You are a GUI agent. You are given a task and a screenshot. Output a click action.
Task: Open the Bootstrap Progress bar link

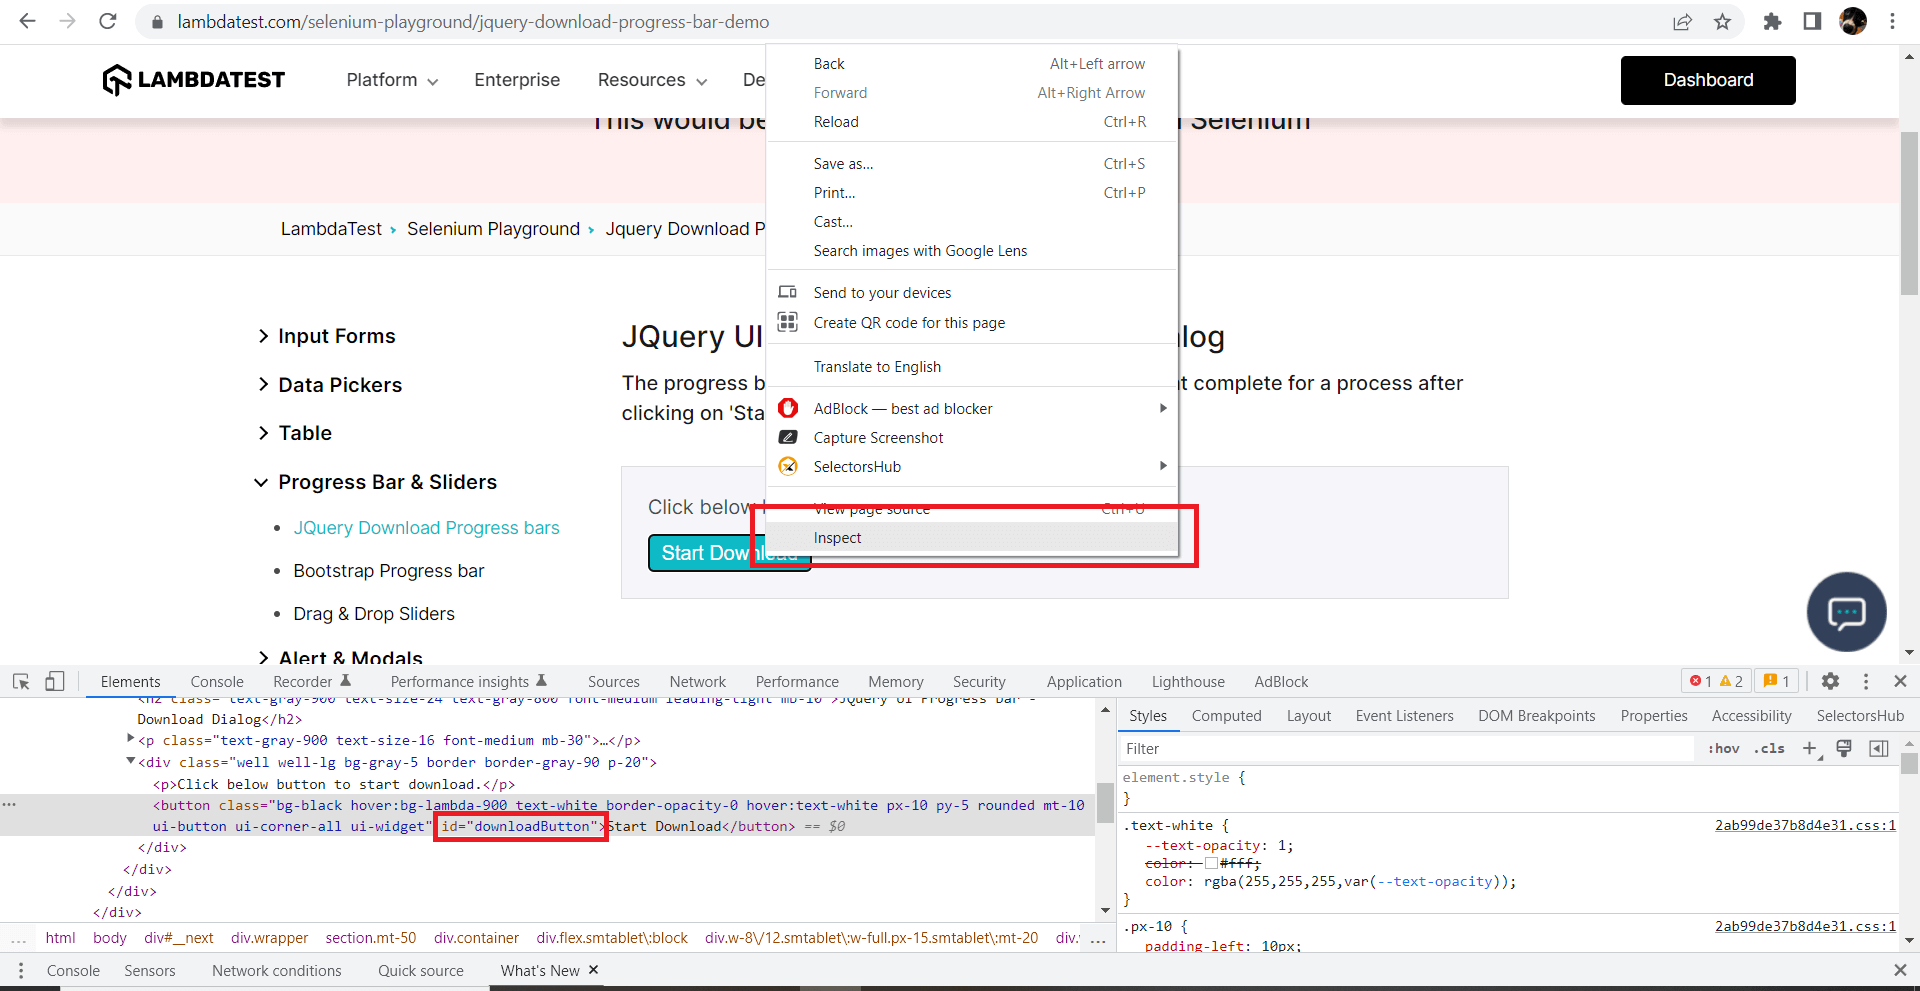[388, 571]
